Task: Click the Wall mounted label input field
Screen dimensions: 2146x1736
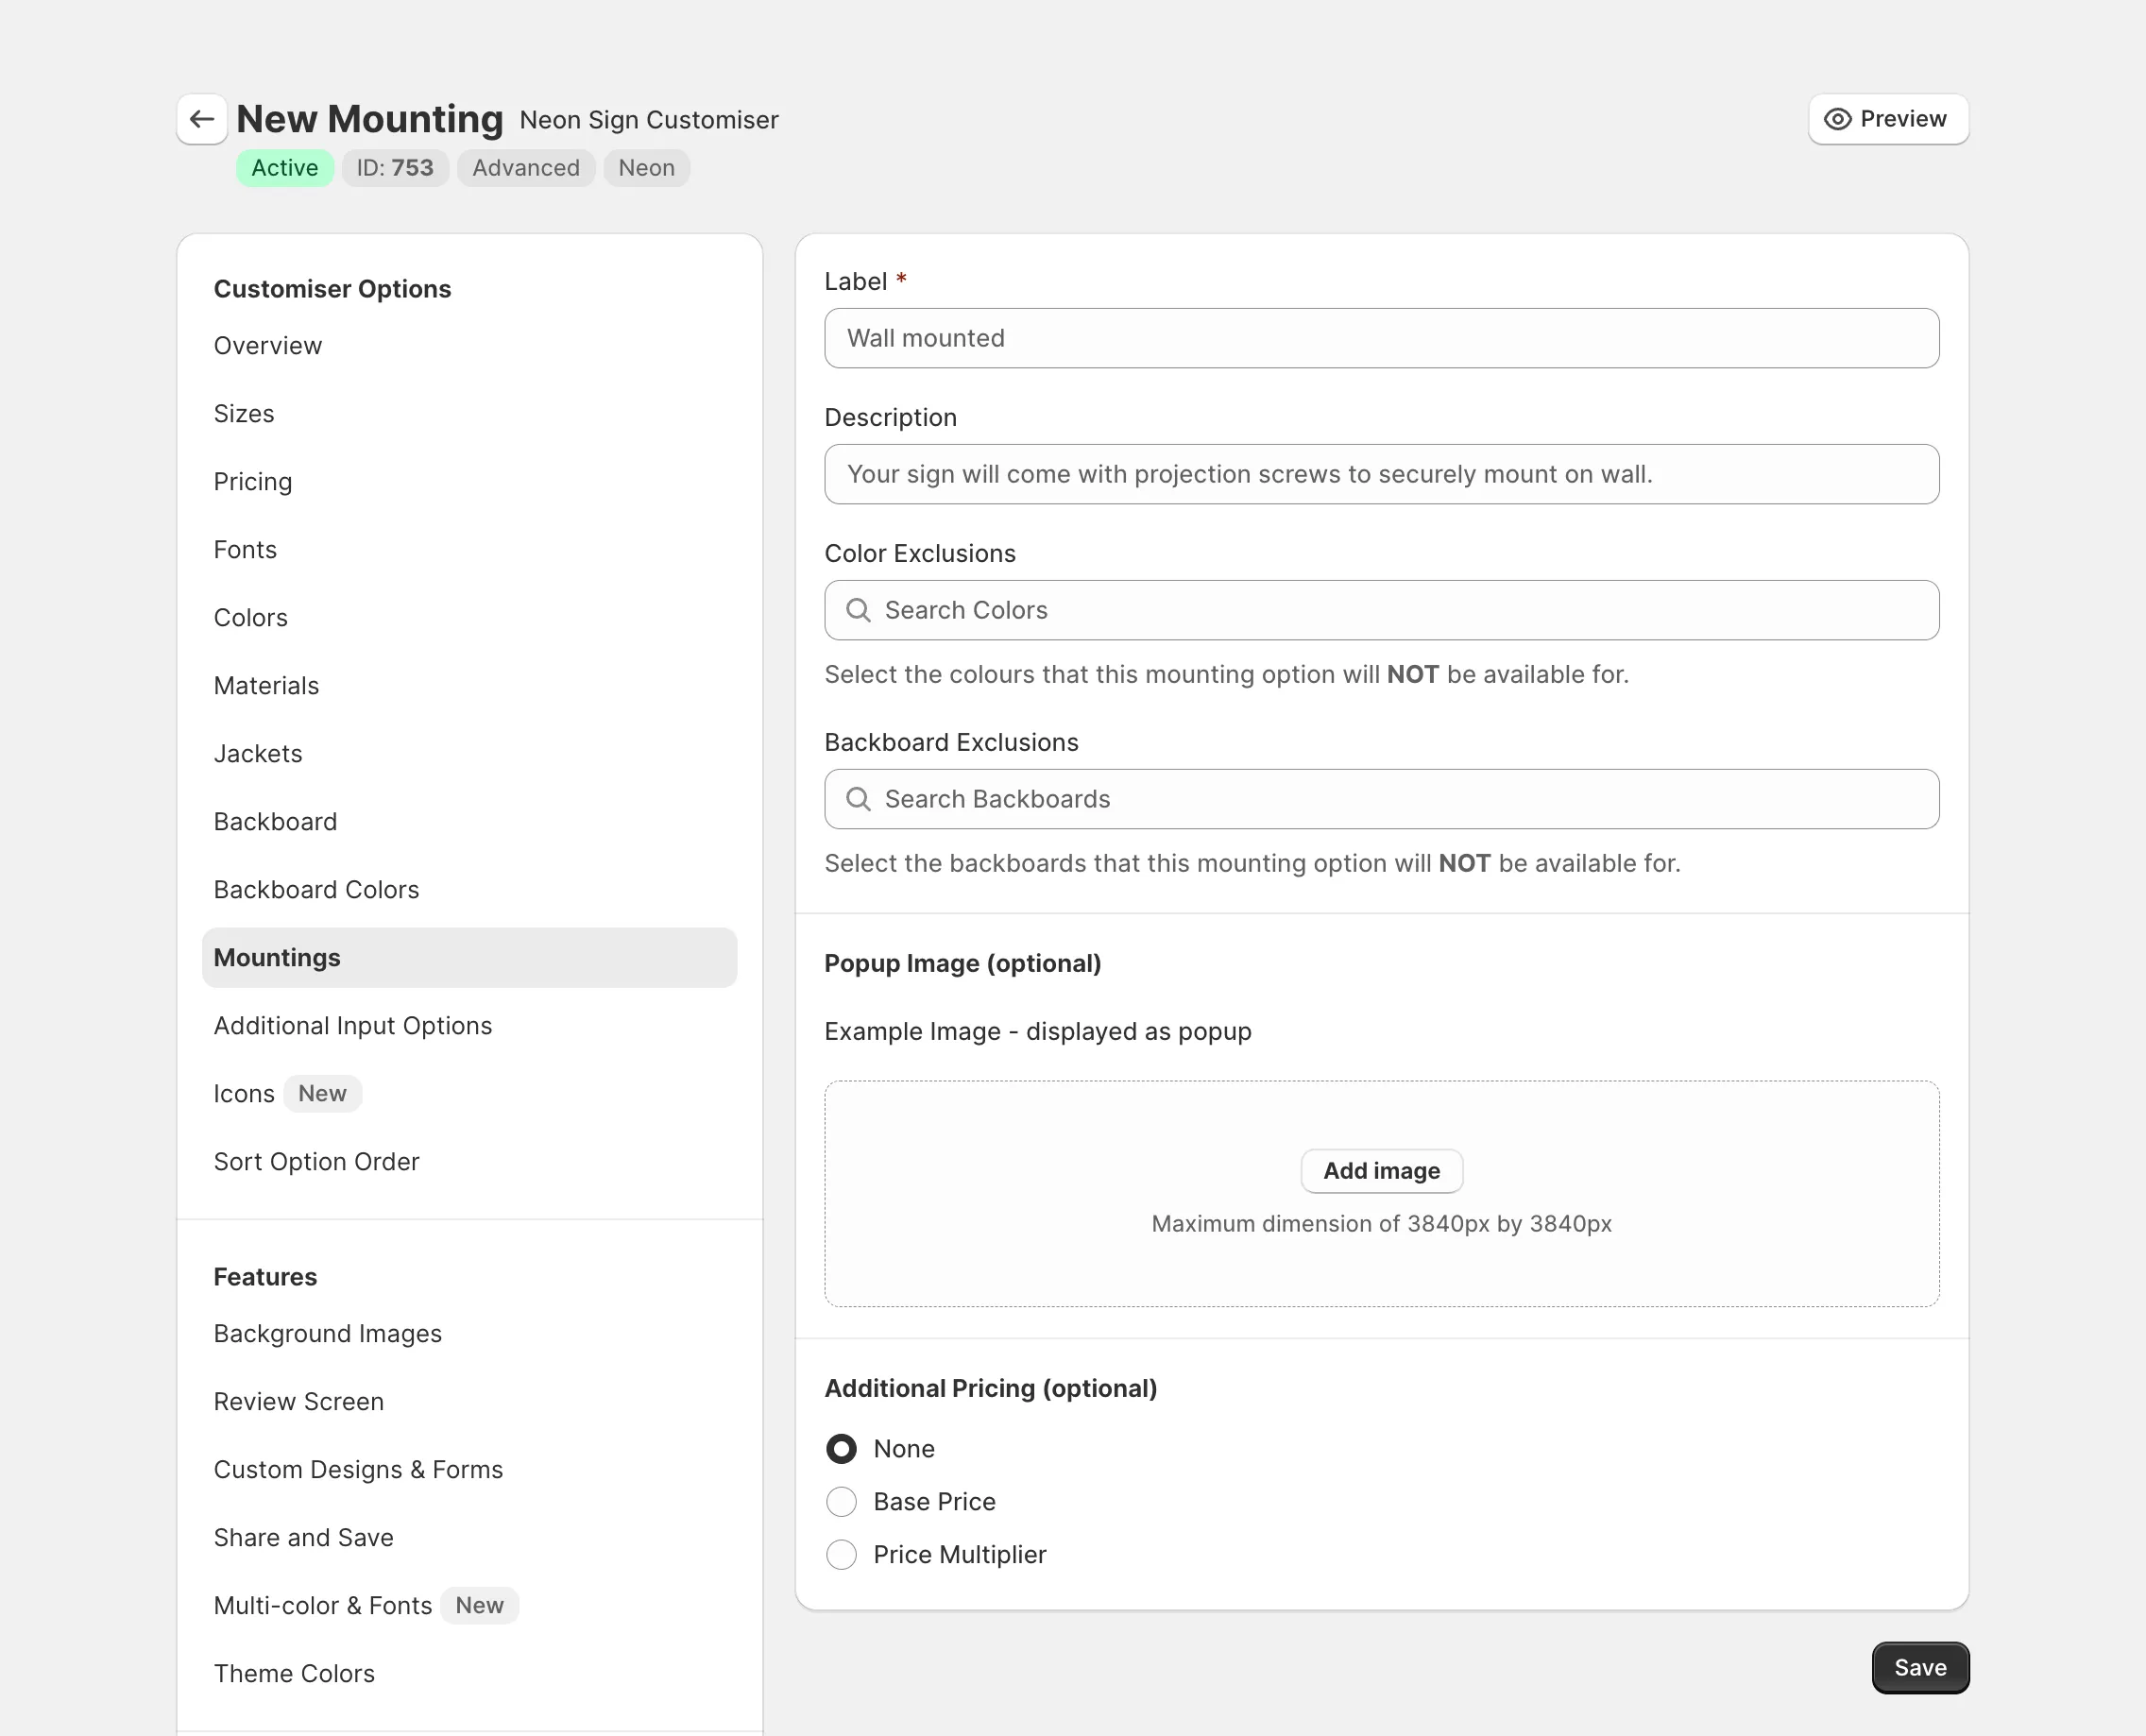Action: click(x=1380, y=338)
